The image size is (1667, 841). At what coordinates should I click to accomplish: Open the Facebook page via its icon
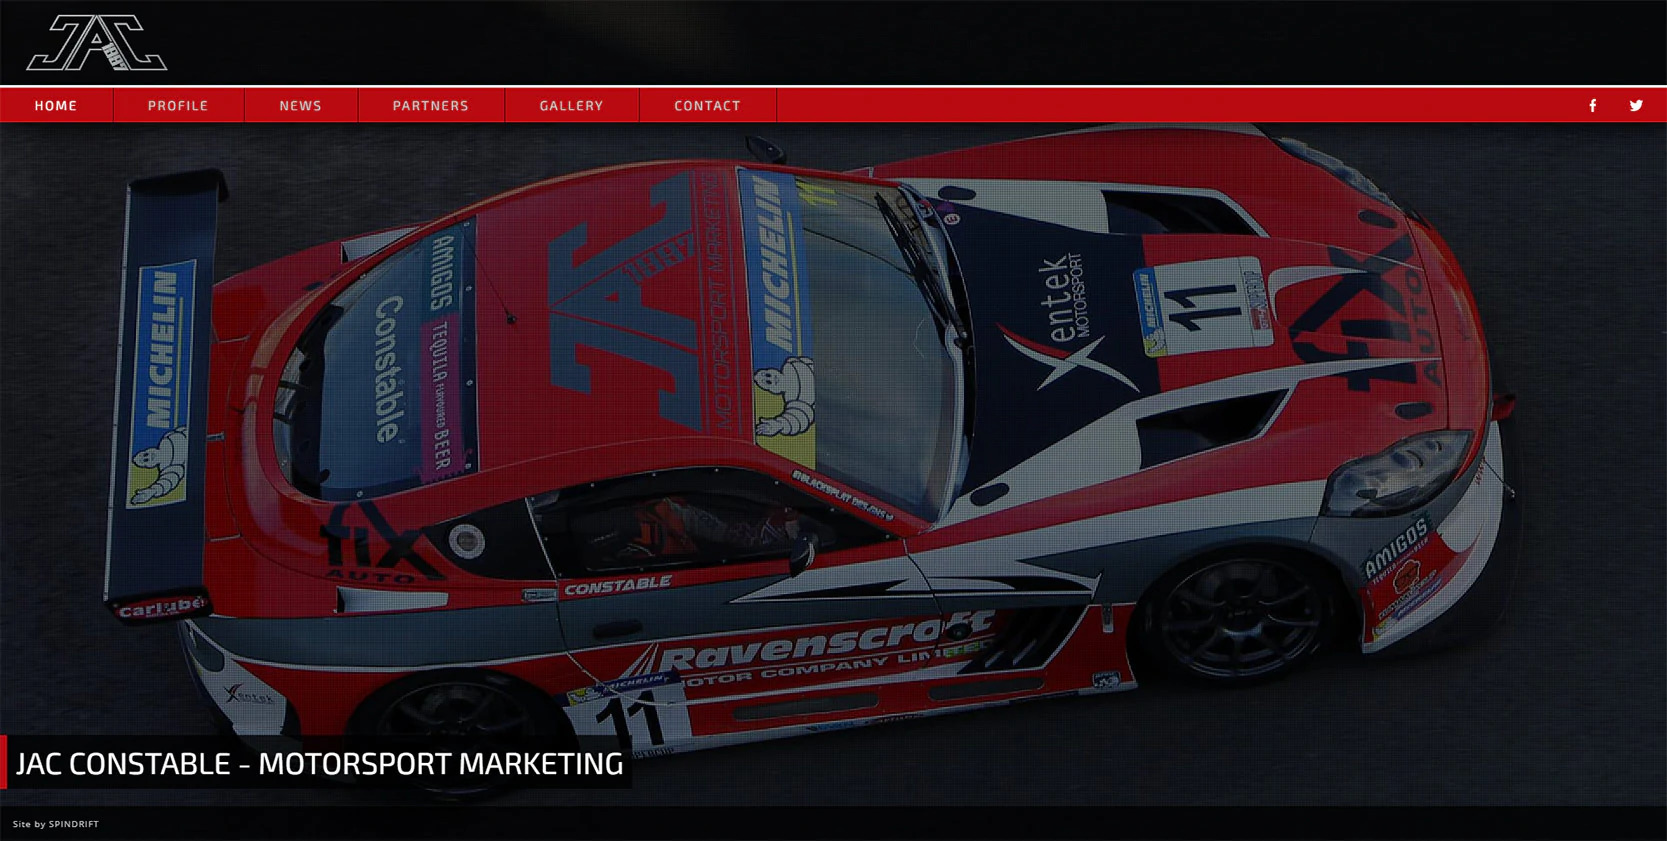[x=1593, y=105]
